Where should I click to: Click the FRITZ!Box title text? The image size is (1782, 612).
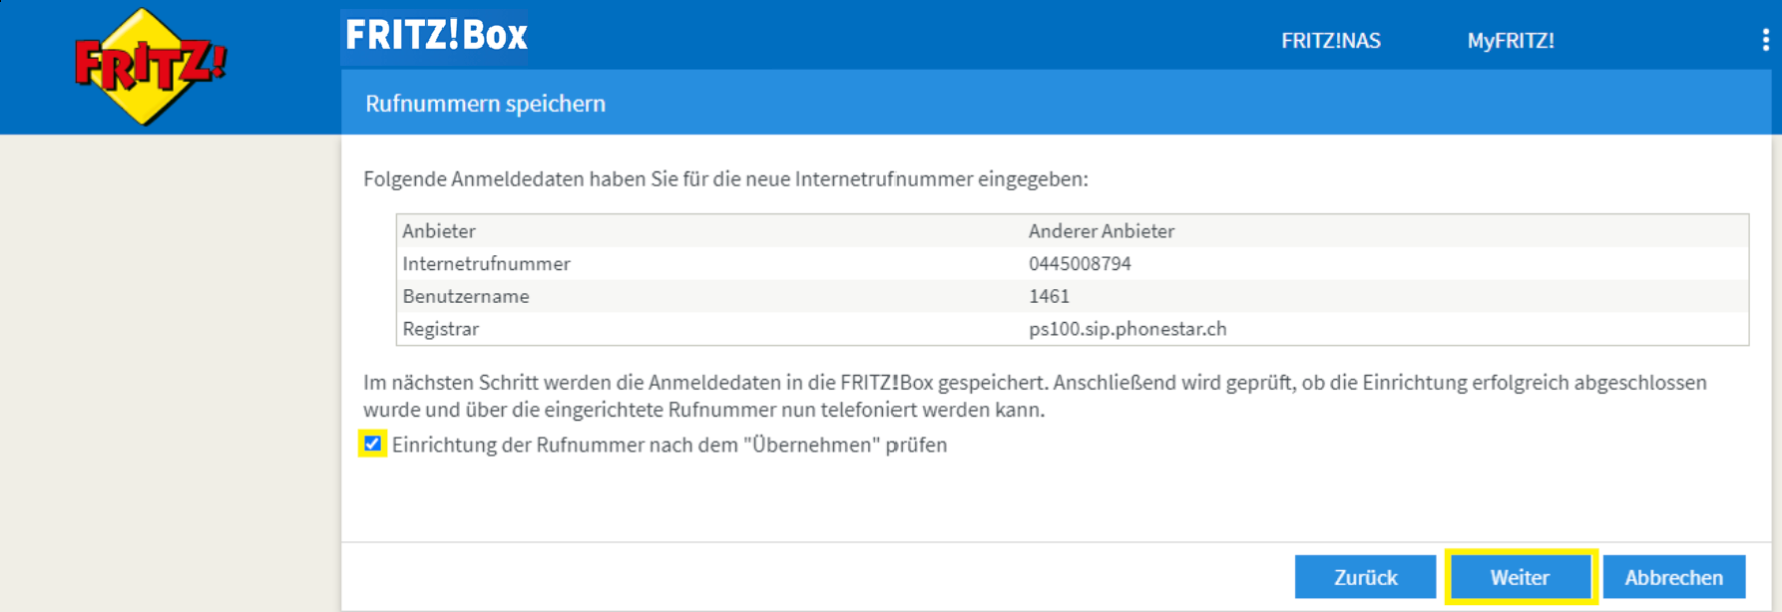pos(436,36)
